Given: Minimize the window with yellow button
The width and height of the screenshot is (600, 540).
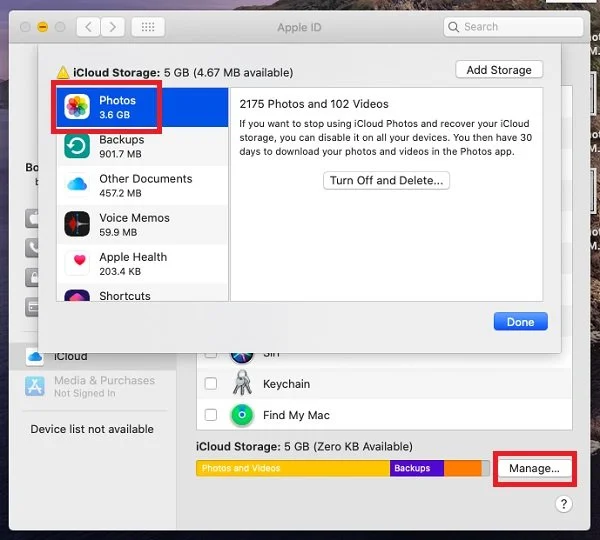Looking at the screenshot, I should point(42,27).
